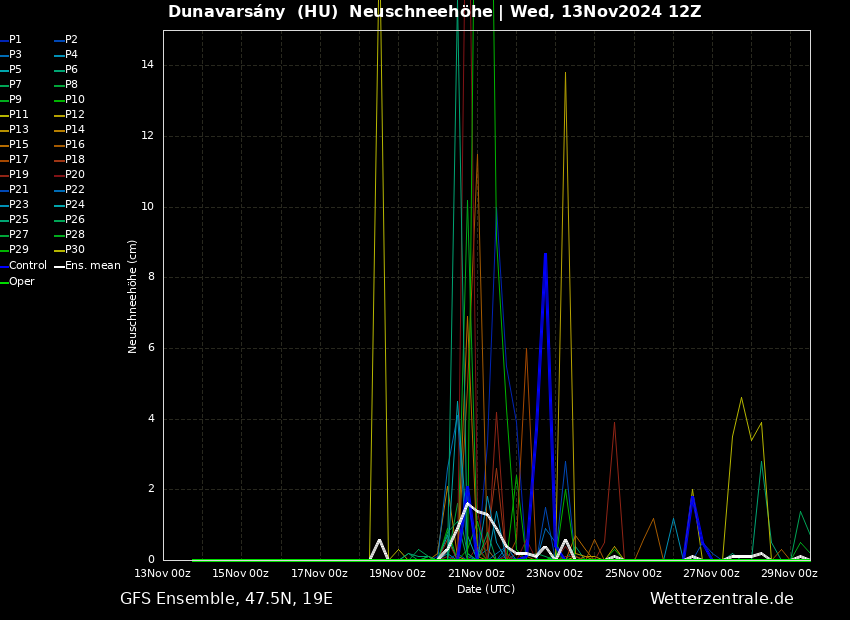Click the P7 legend entry
Viewport: 850px width, 620px height.
point(15,85)
